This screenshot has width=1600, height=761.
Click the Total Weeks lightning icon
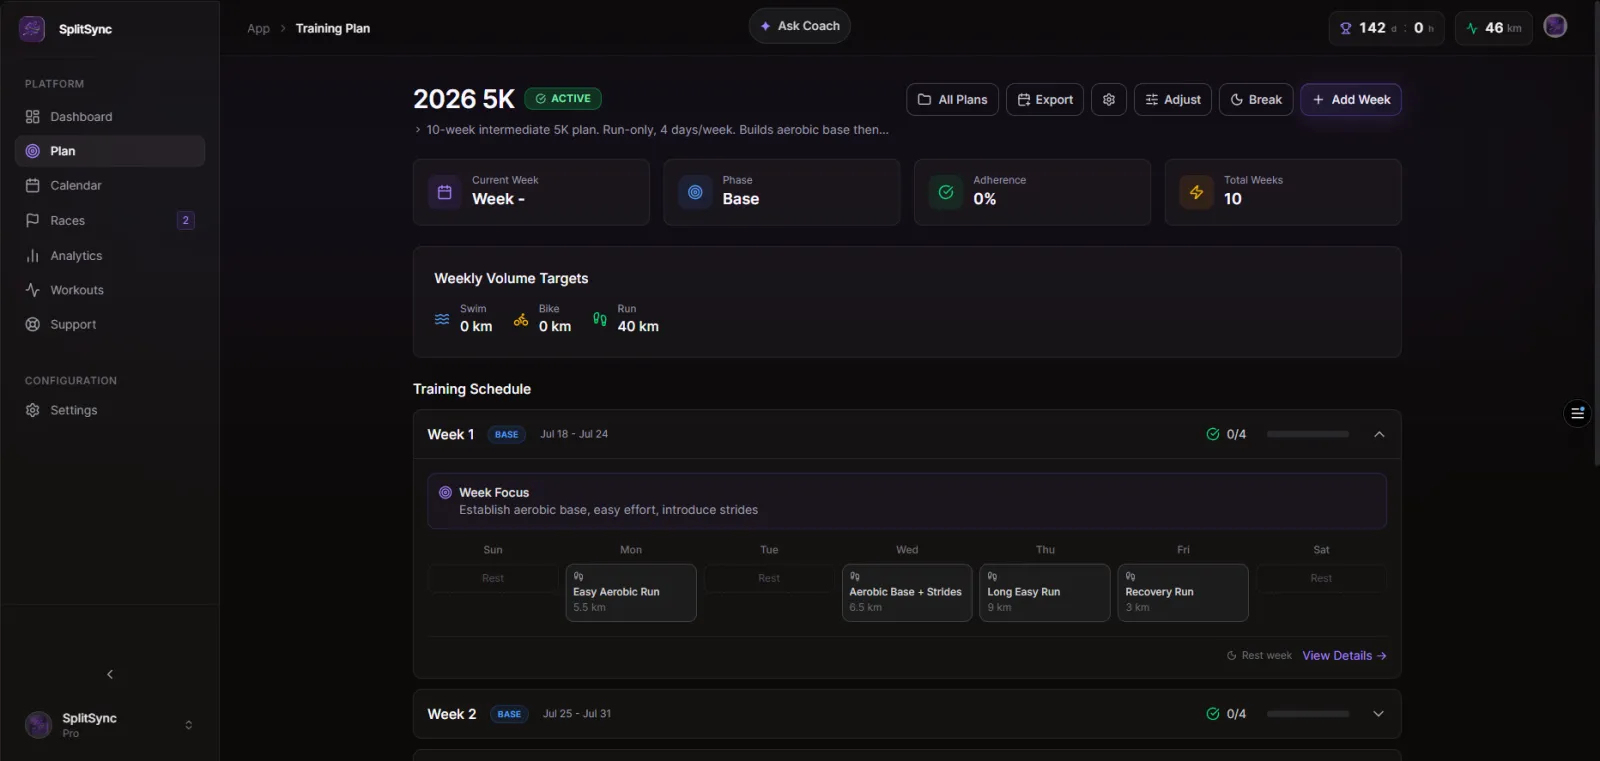point(1196,192)
